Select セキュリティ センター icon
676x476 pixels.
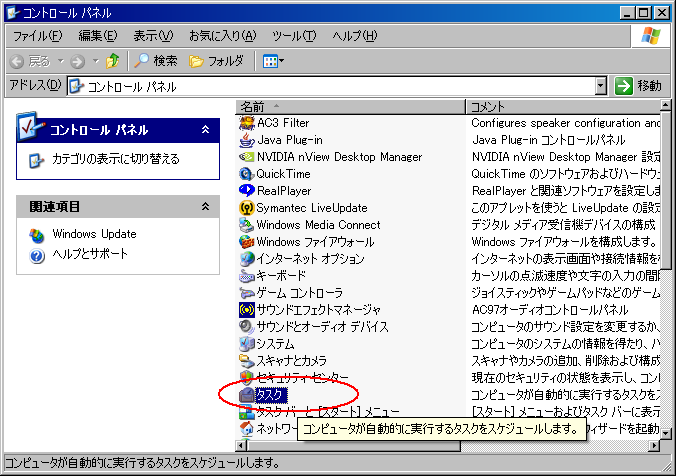247,378
